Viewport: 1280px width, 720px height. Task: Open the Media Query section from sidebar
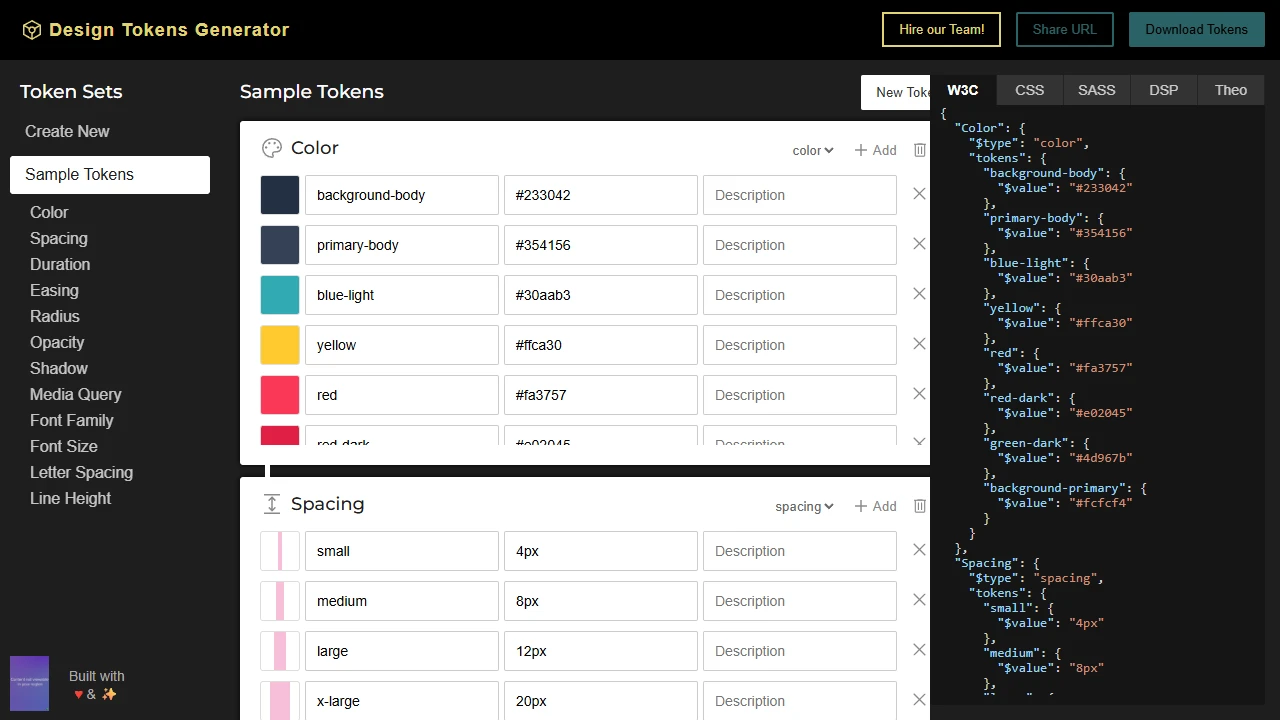pyautogui.click(x=75, y=394)
